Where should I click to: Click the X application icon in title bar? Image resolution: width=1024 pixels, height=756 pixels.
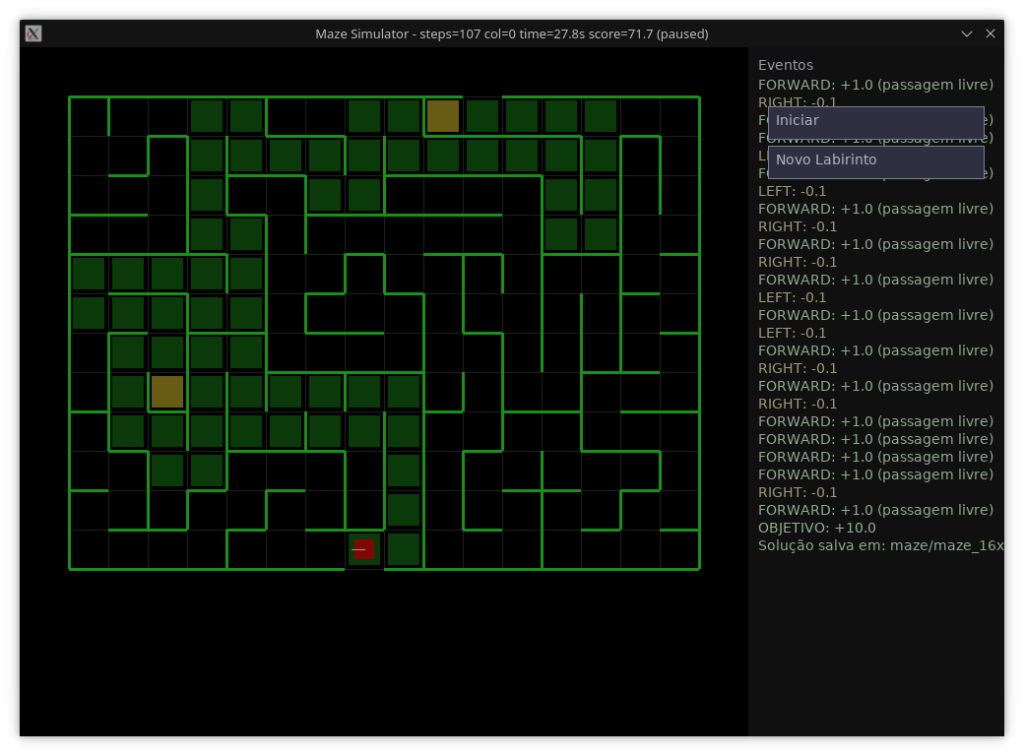(x=33, y=34)
